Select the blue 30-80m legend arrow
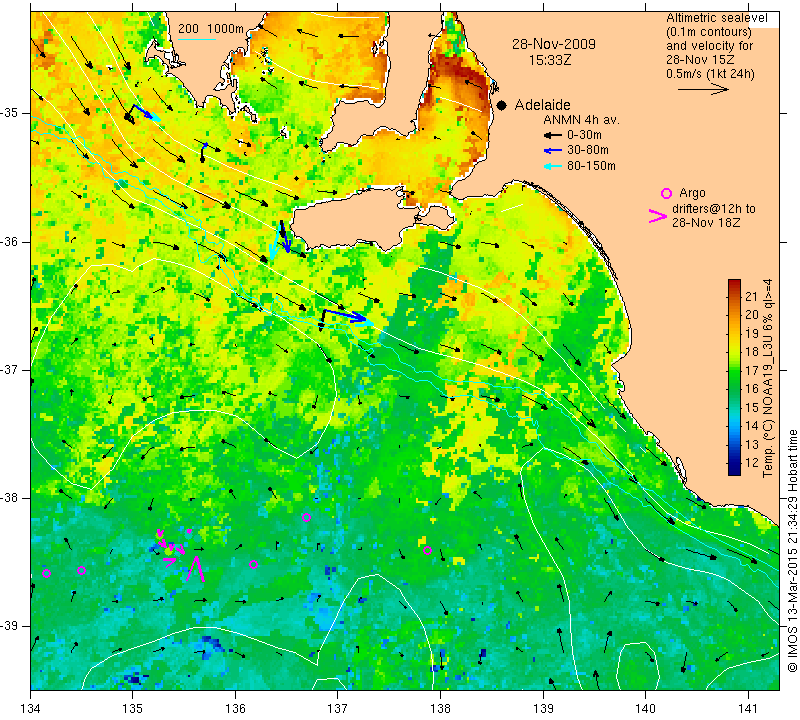 tap(551, 150)
